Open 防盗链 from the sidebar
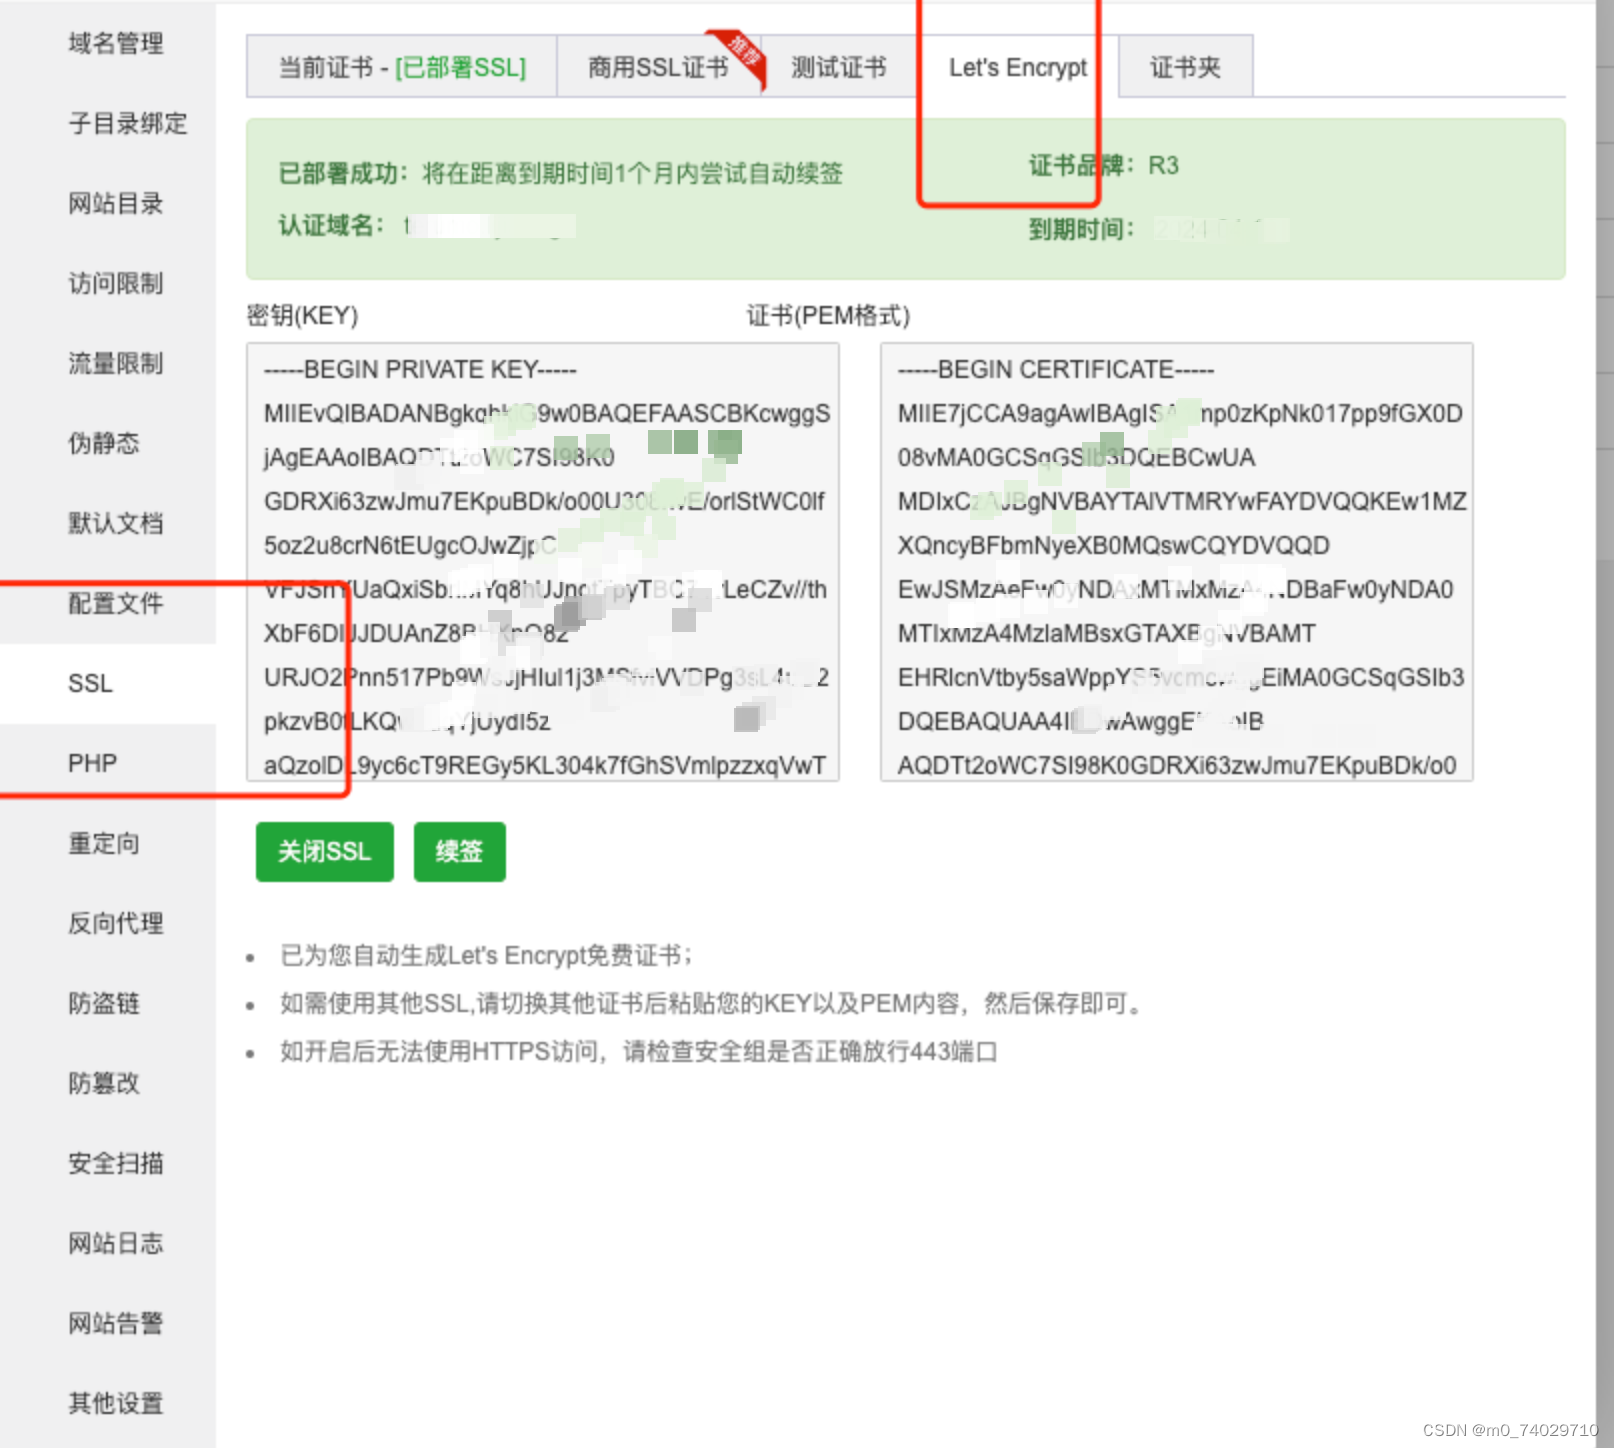This screenshot has width=1614, height=1448. pos(103,1004)
